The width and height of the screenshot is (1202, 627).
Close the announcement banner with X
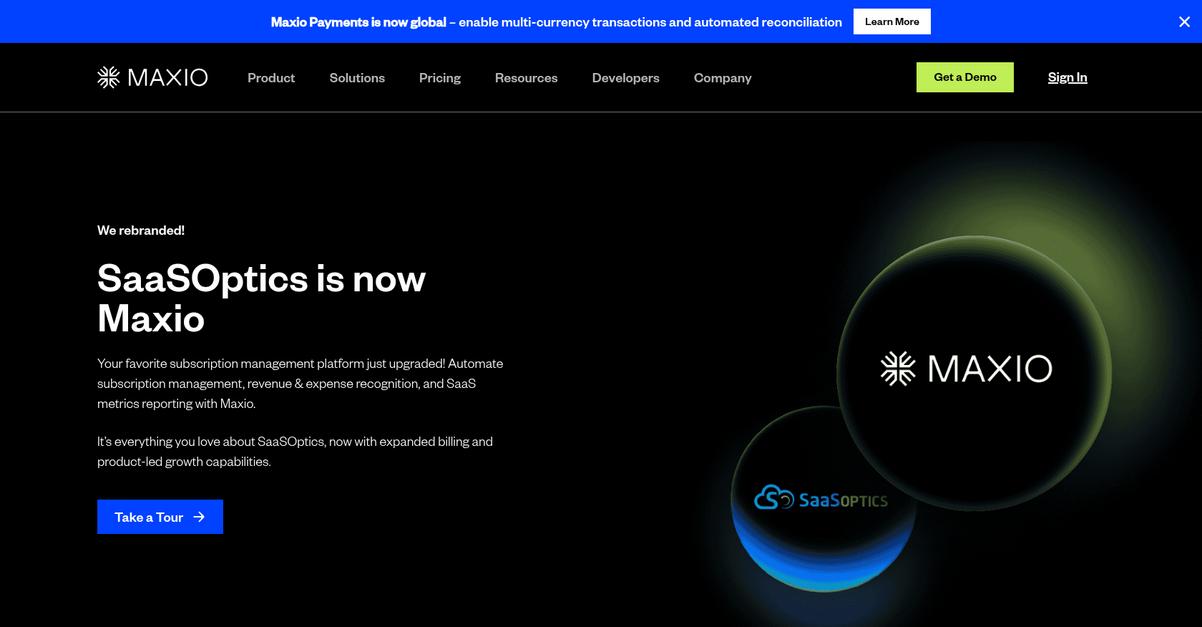coord(1184,22)
